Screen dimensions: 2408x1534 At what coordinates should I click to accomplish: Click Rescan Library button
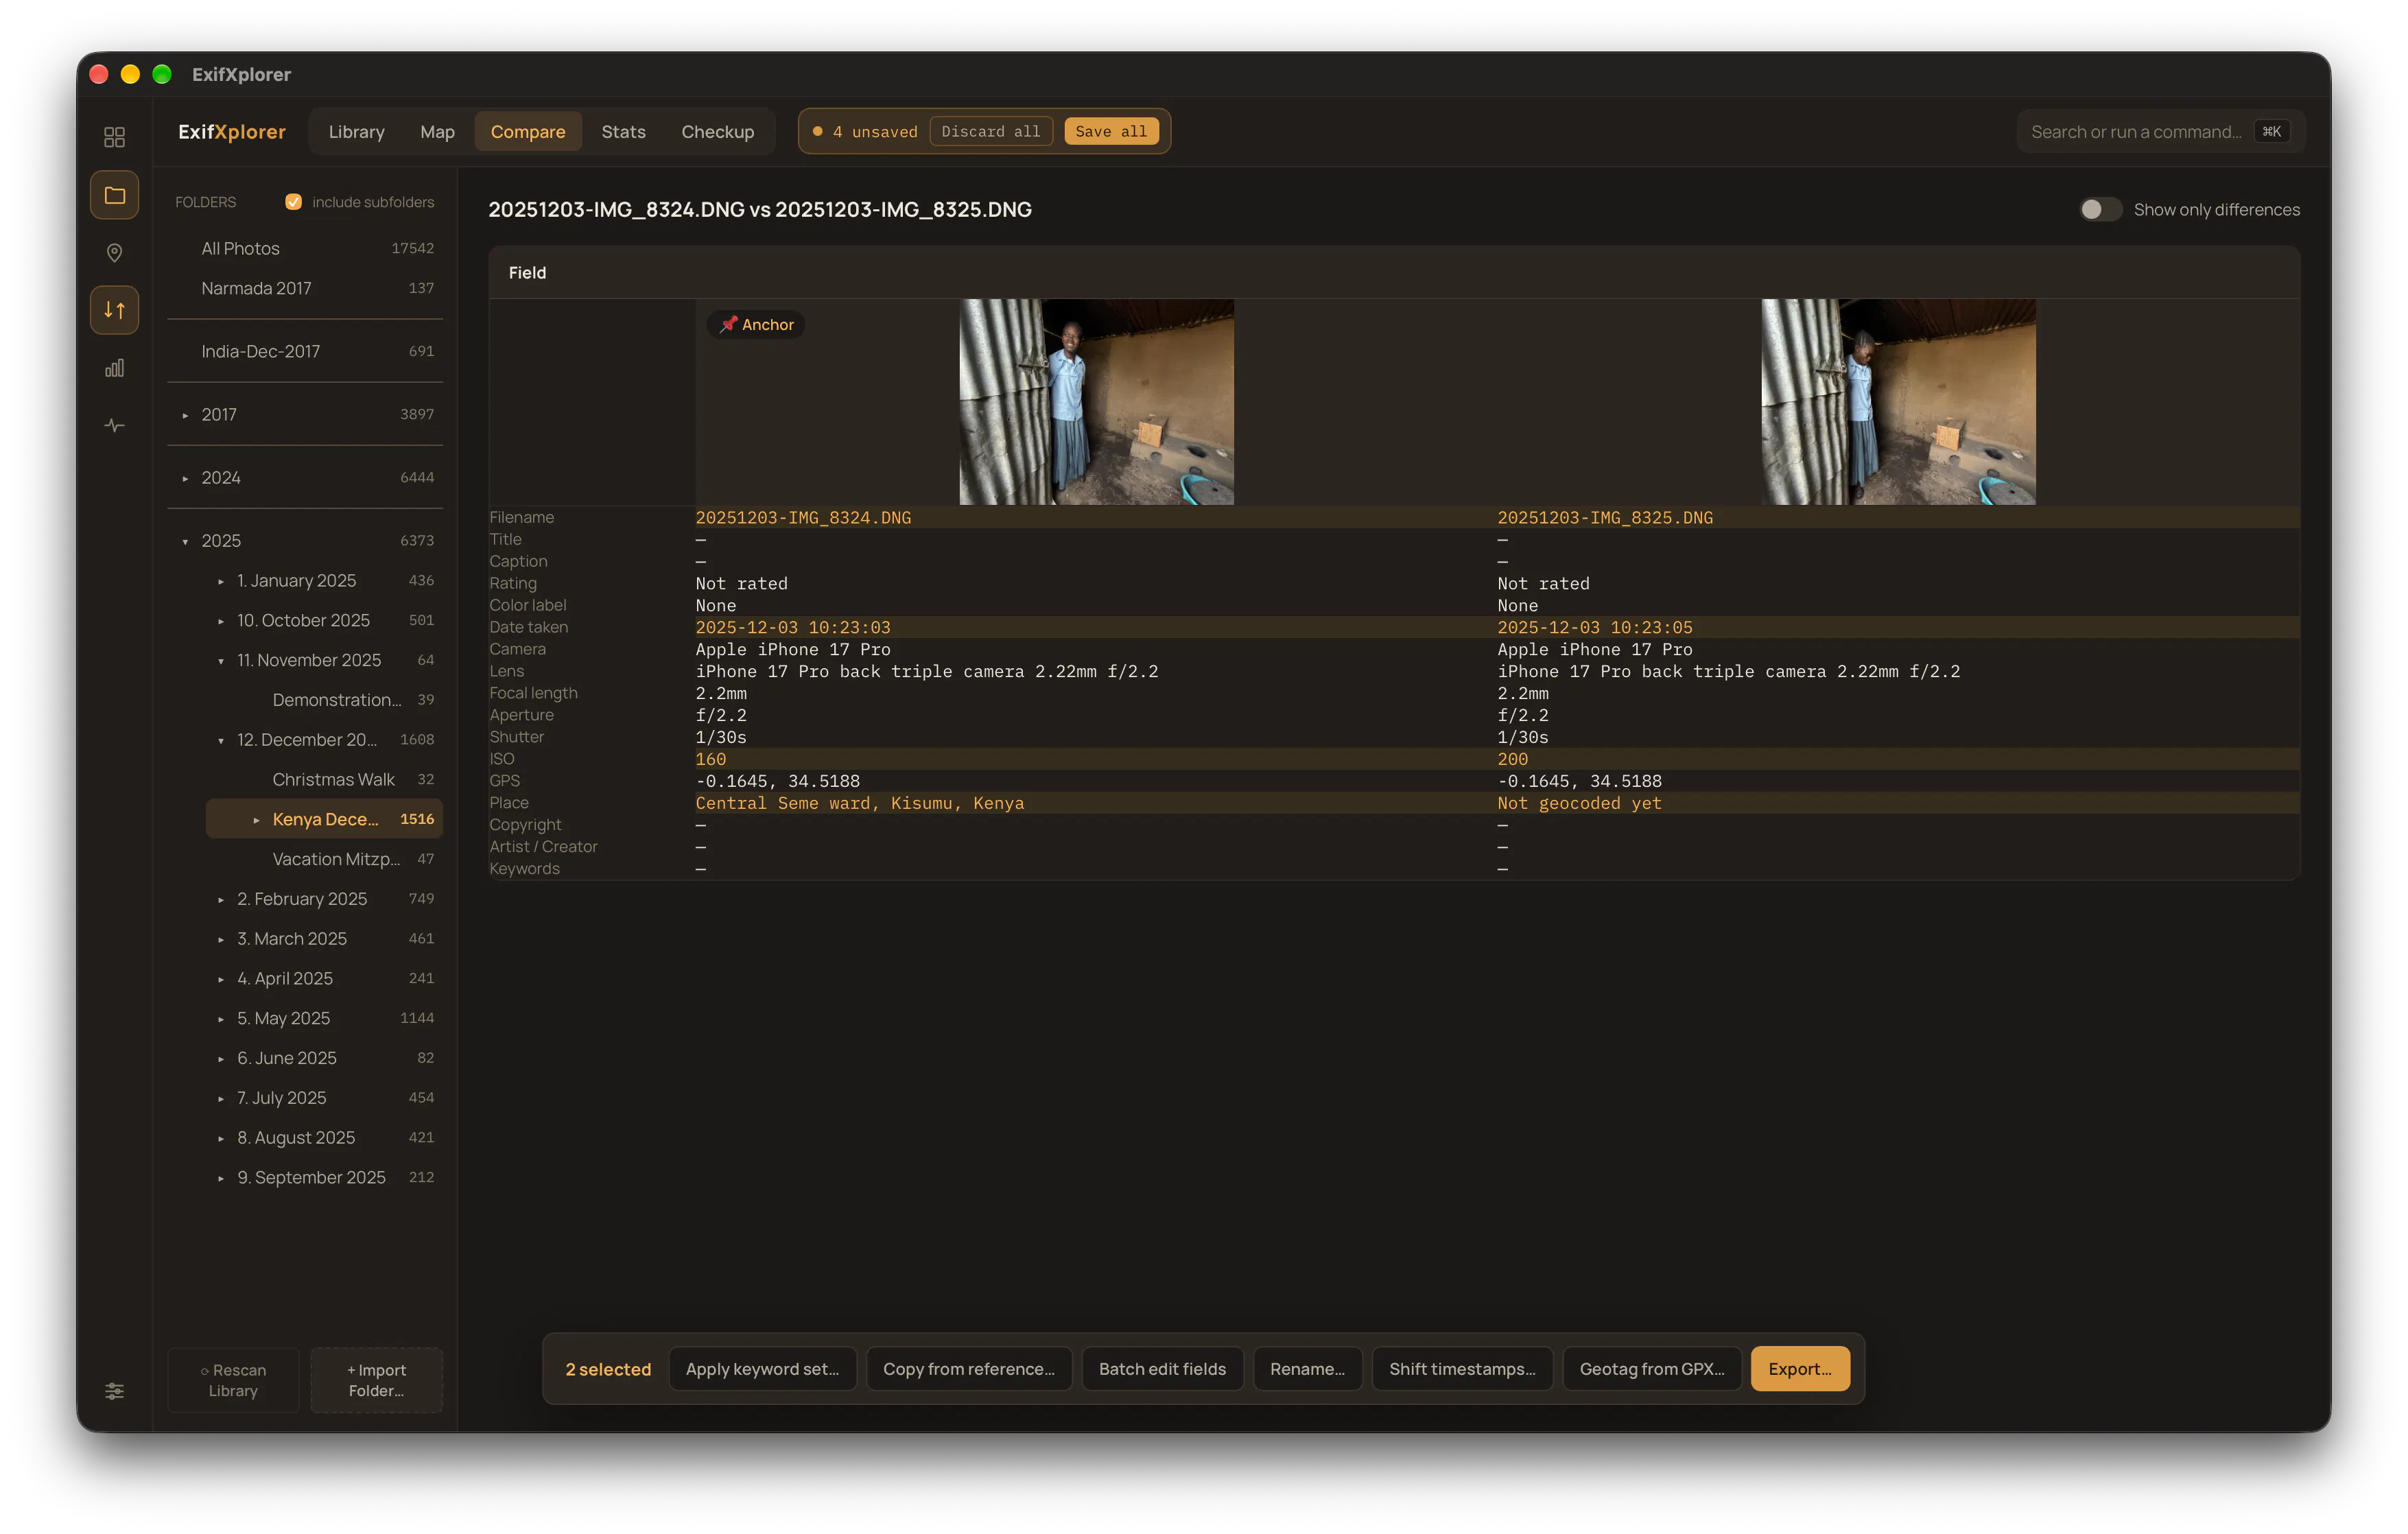(233, 1380)
